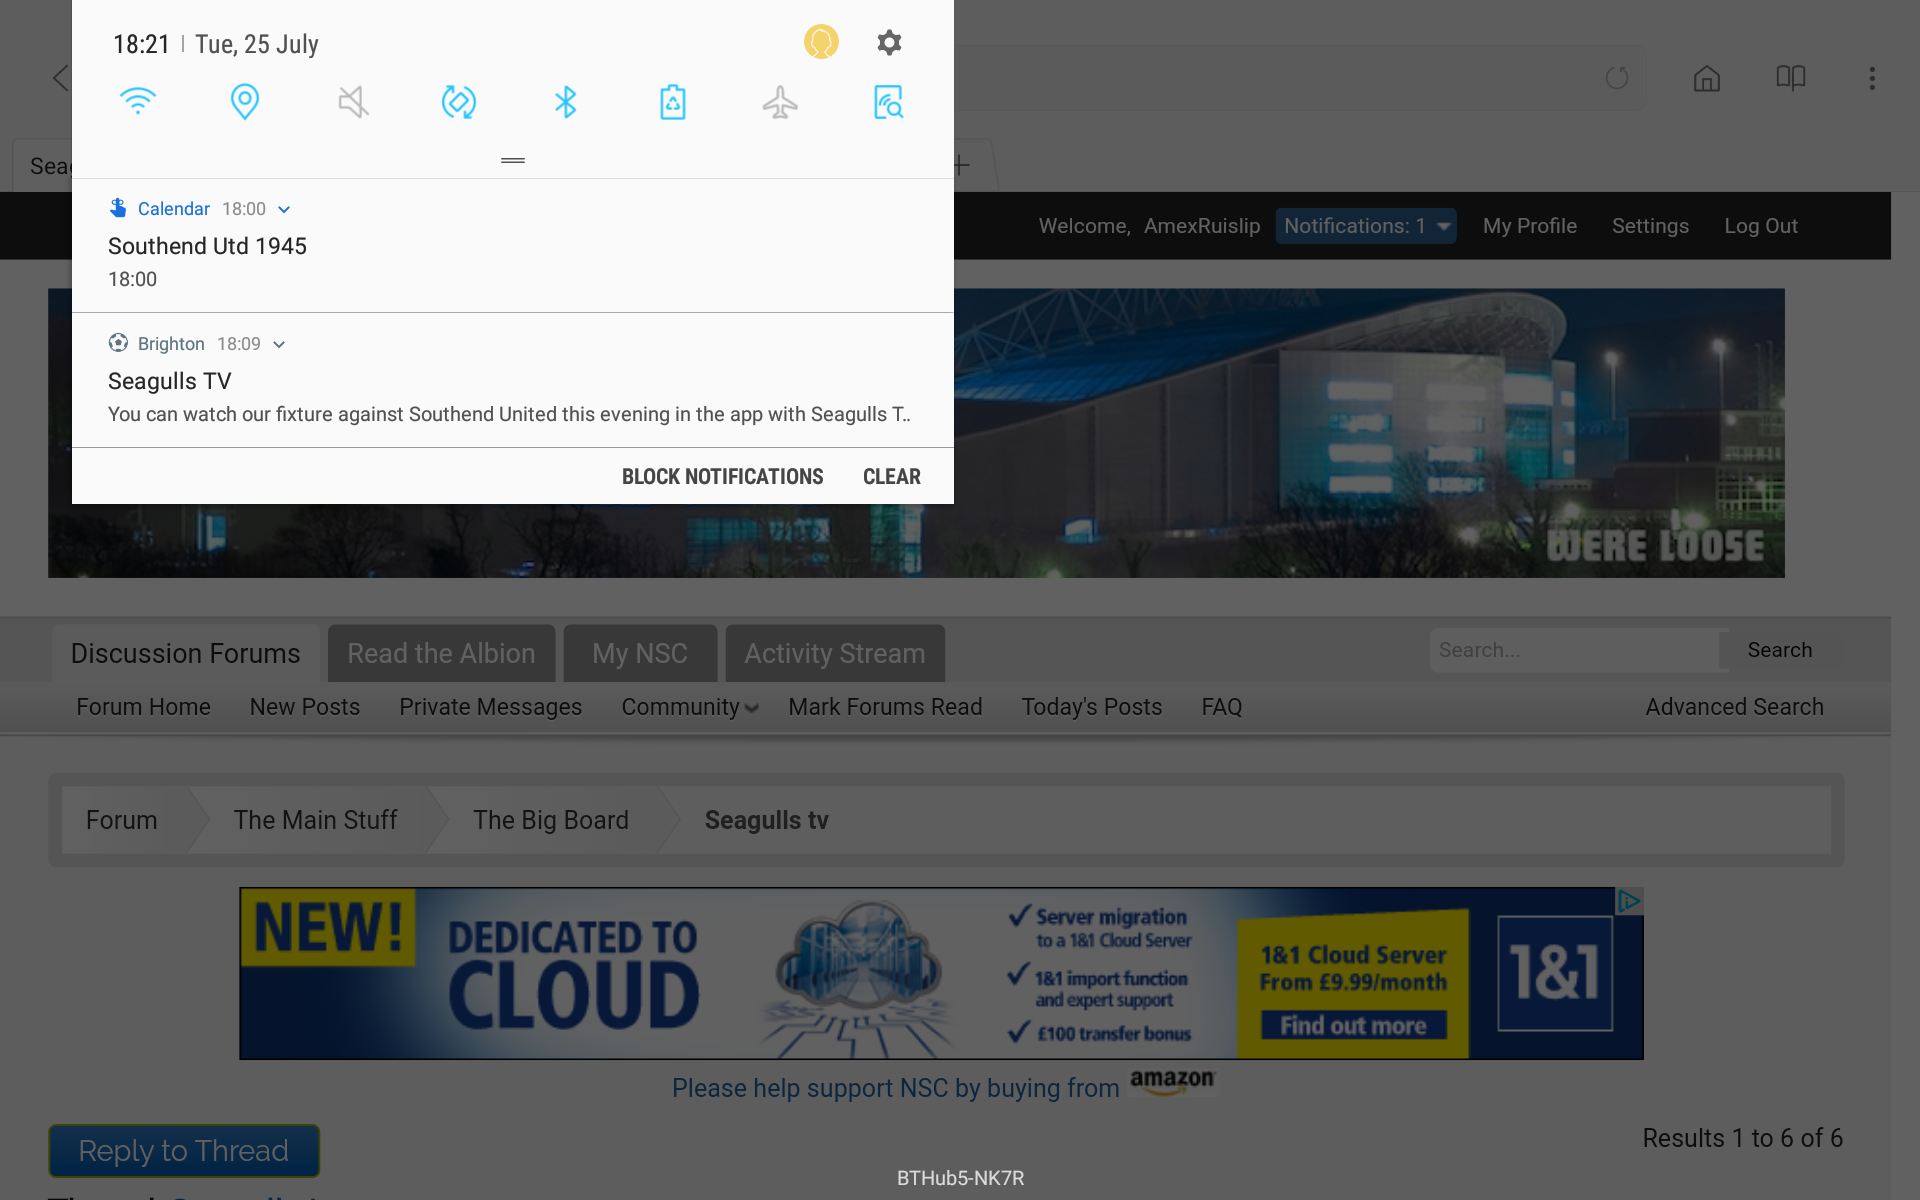
Task: Click the 1&1 Cloud Server banner ad
Action: pyautogui.click(x=941, y=973)
